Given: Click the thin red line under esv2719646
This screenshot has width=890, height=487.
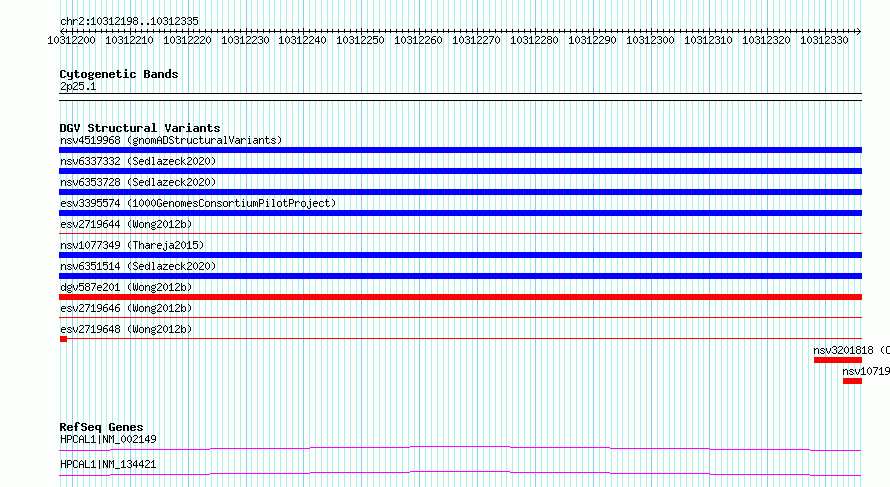Looking at the screenshot, I should pos(460,317).
